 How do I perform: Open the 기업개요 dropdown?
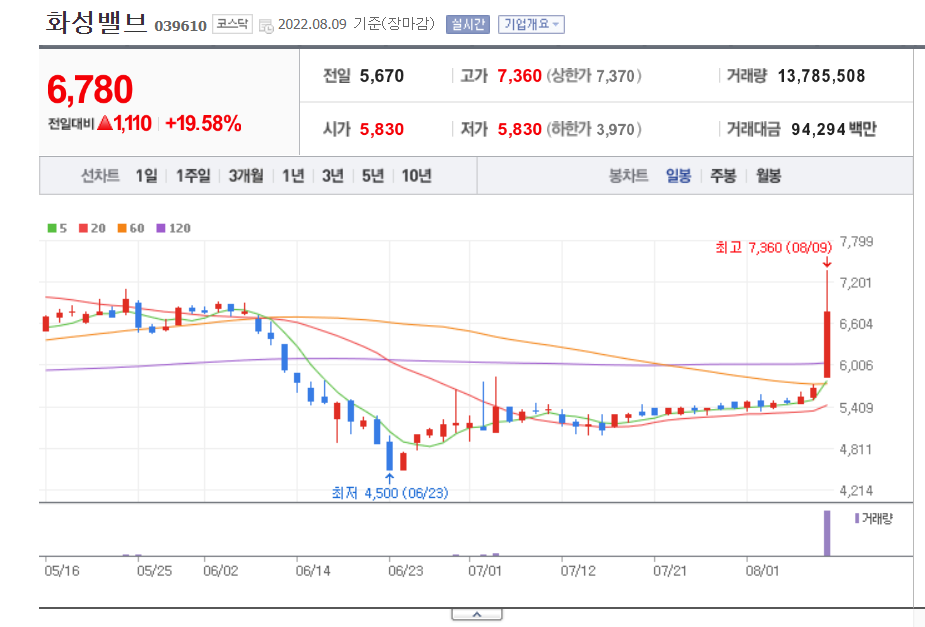click(x=531, y=24)
